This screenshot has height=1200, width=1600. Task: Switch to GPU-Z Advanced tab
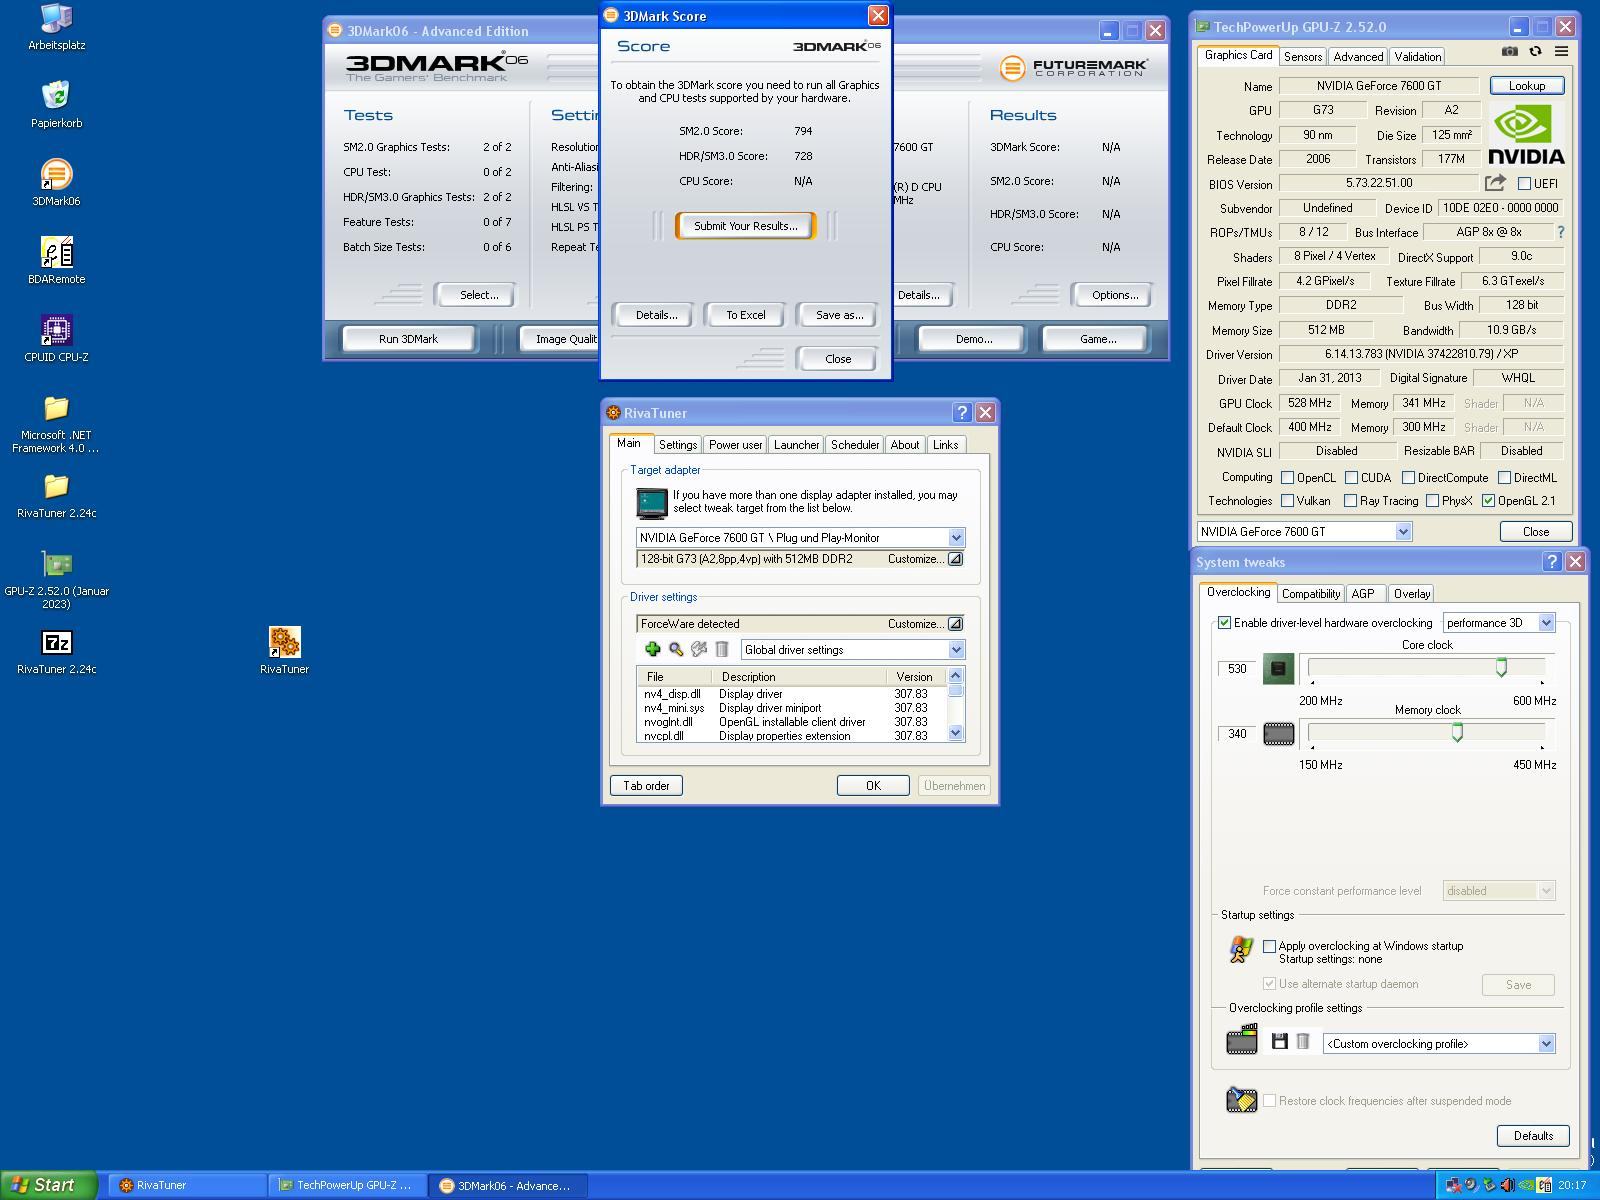point(1358,57)
